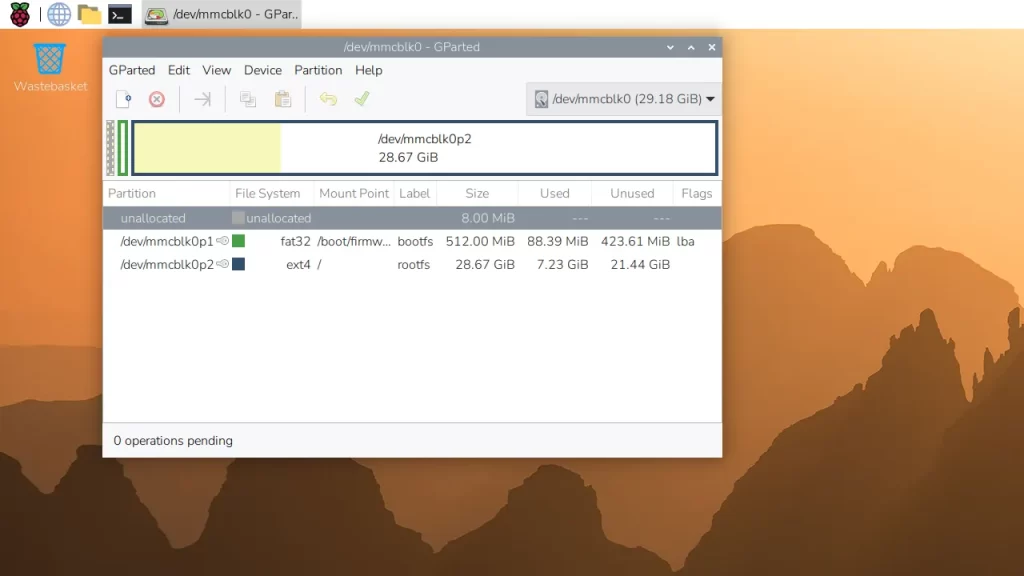1024x576 pixels.
Task: Open the Device menu
Action: point(263,70)
